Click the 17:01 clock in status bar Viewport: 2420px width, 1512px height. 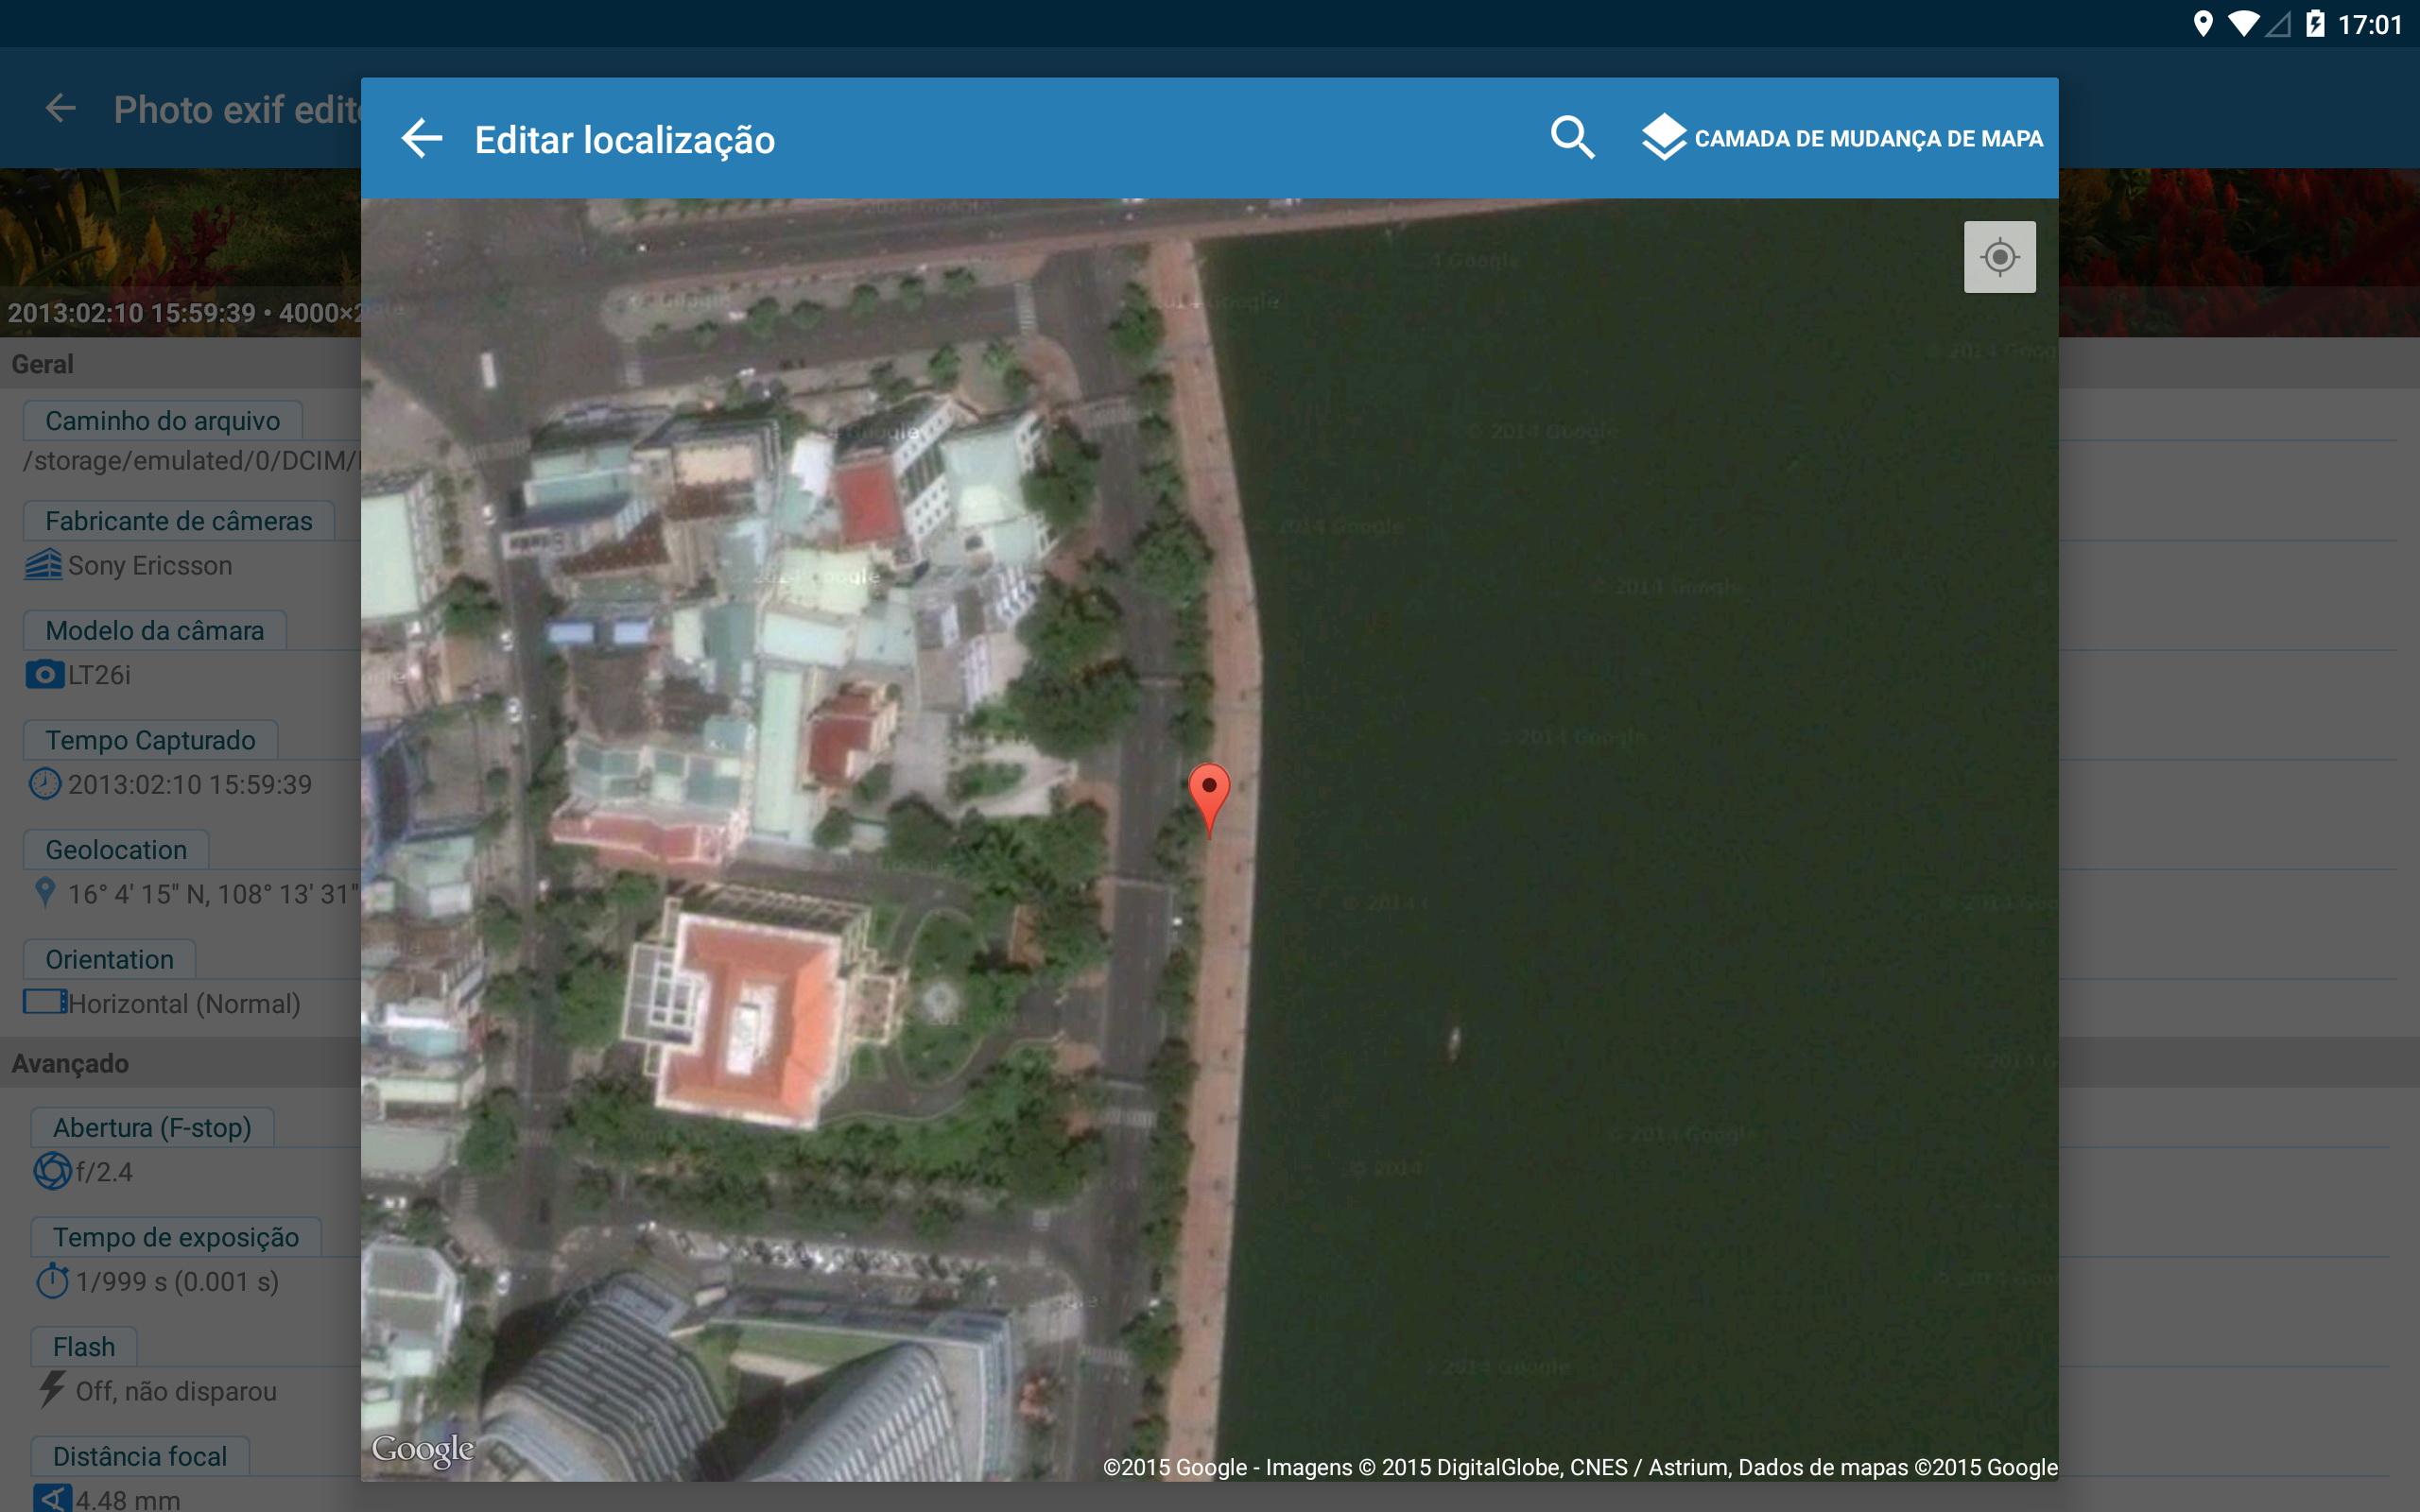[x=2369, y=24]
